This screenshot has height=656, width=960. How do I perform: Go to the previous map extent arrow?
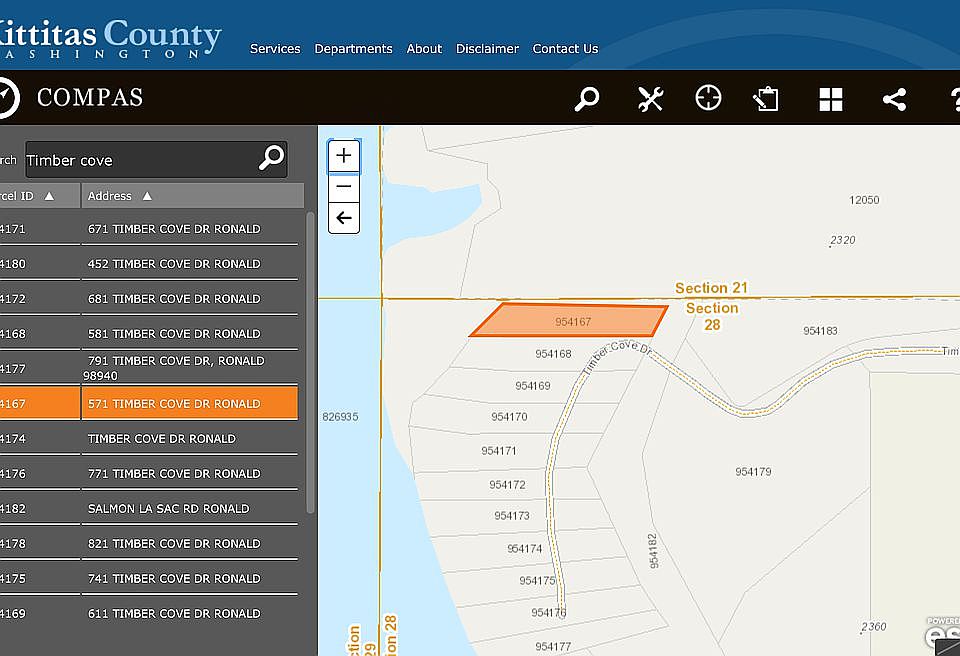click(x=344, y=218)
